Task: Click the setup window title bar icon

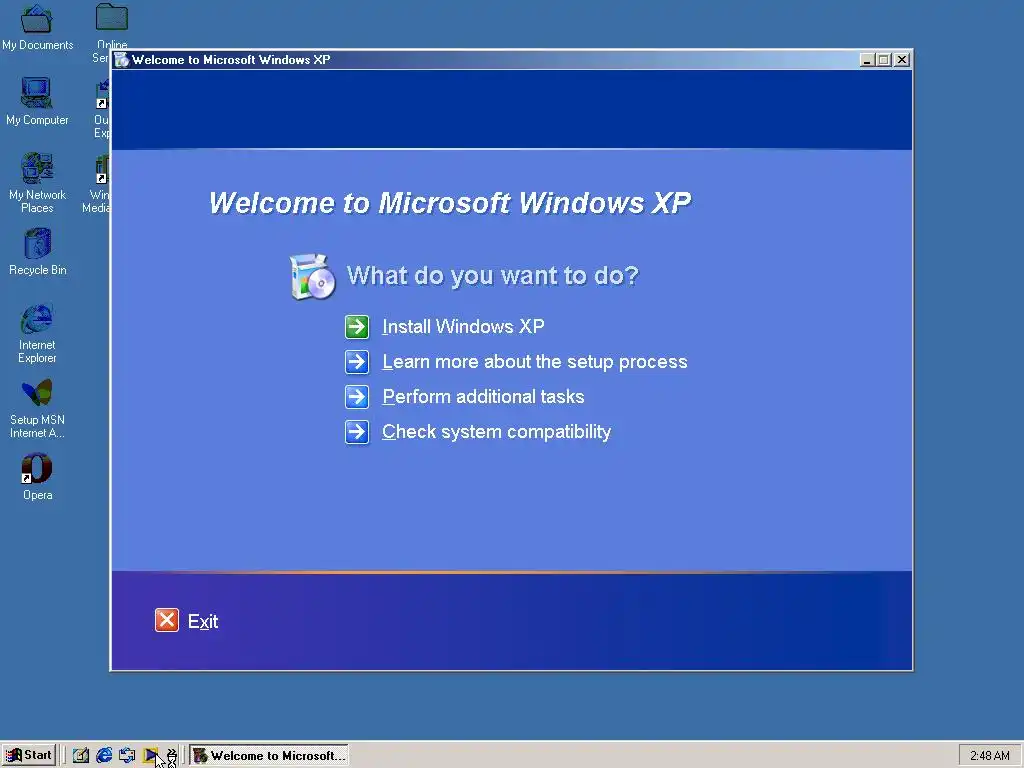Action: tap(121, 60)
